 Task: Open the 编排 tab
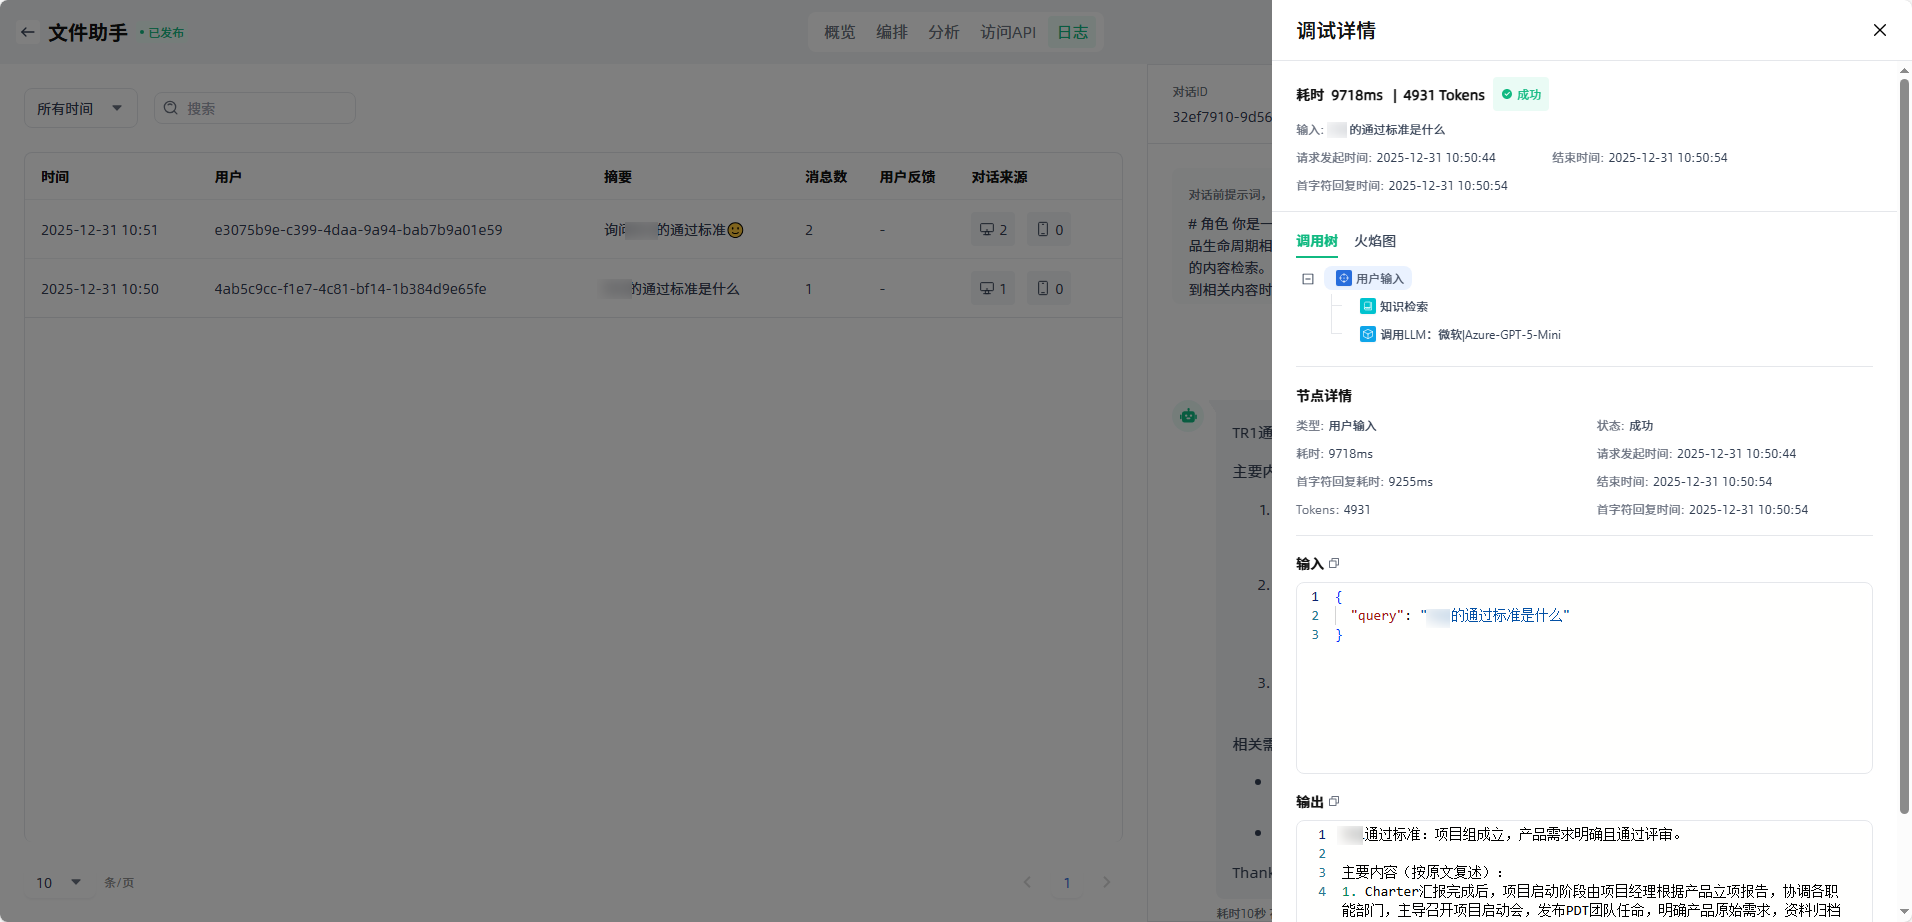(891, 32)
